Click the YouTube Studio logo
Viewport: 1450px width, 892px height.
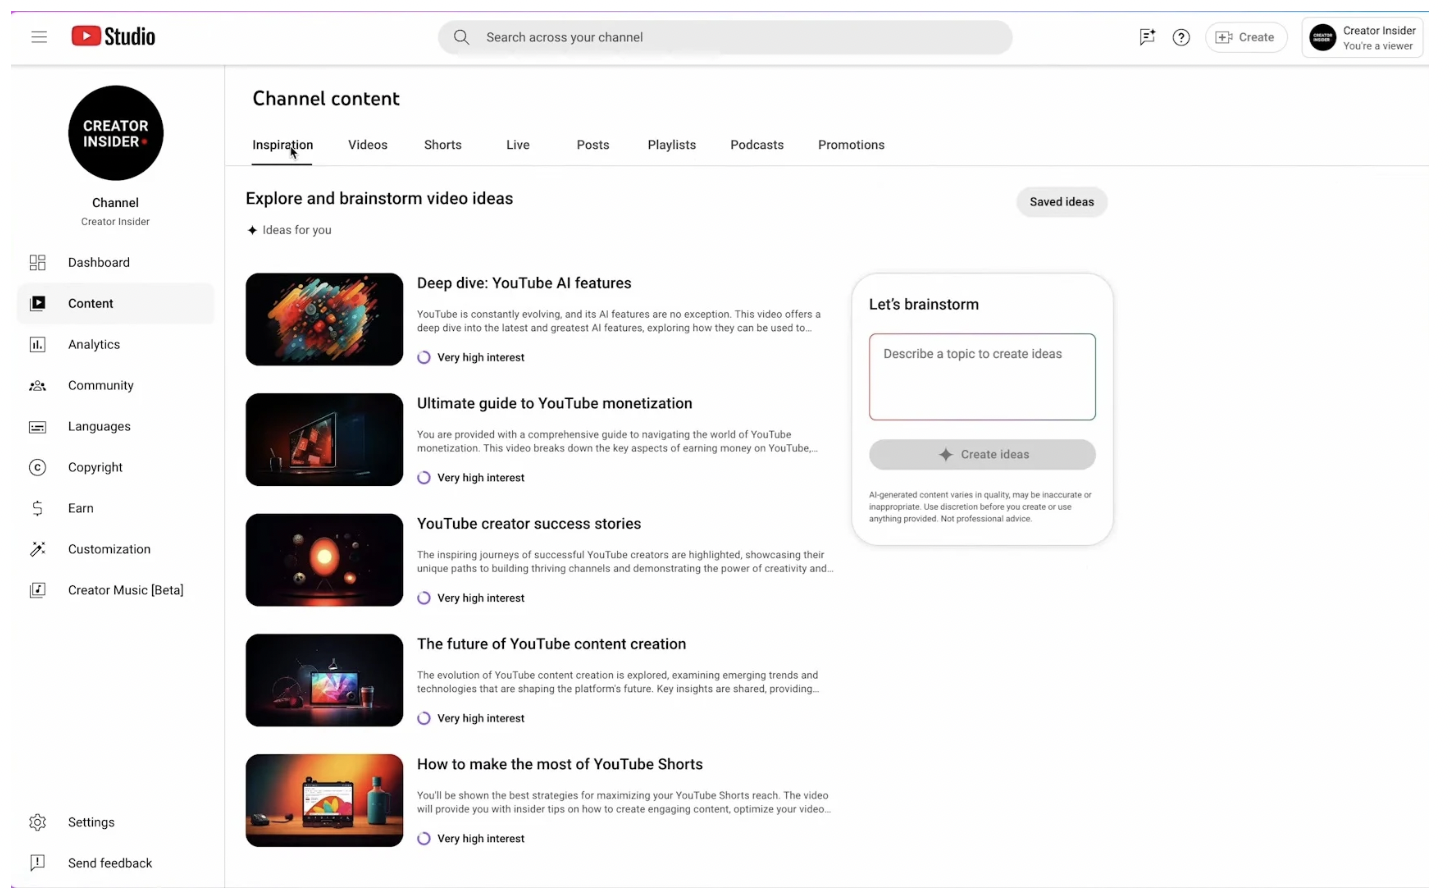[113, 37]
